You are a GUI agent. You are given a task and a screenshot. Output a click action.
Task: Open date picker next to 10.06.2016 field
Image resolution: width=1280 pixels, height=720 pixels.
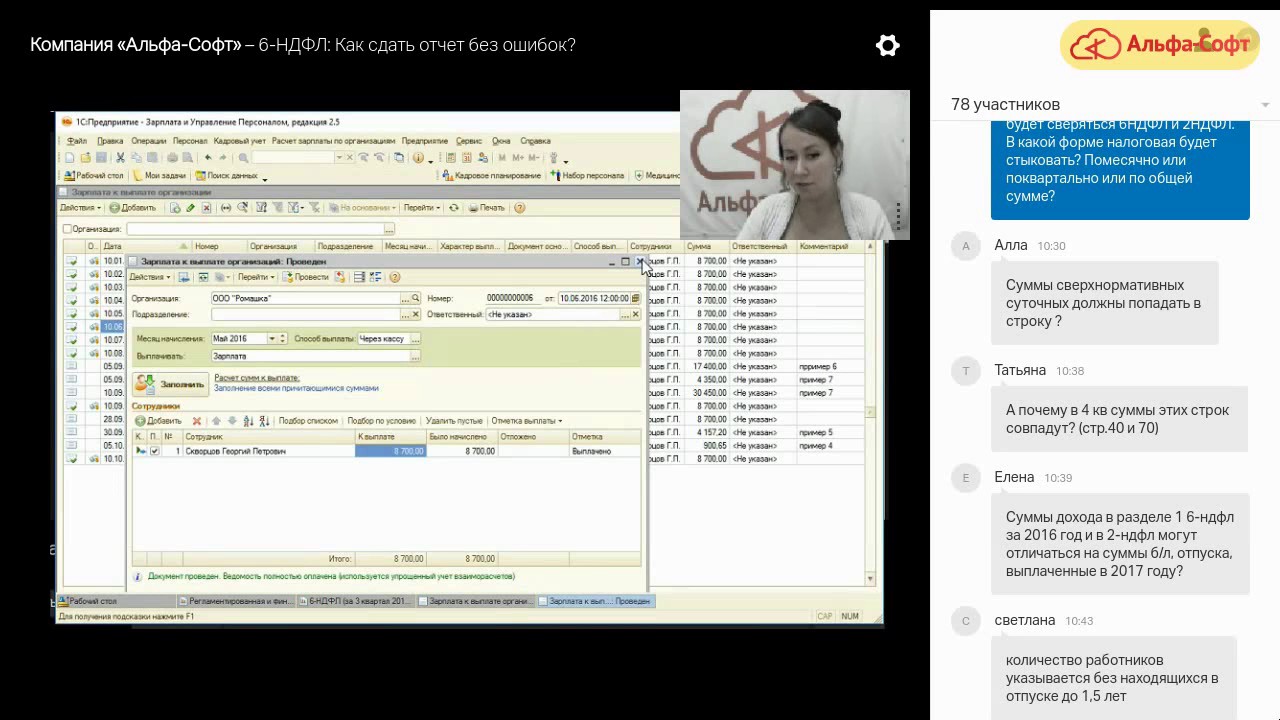click(x=635, y=298)
